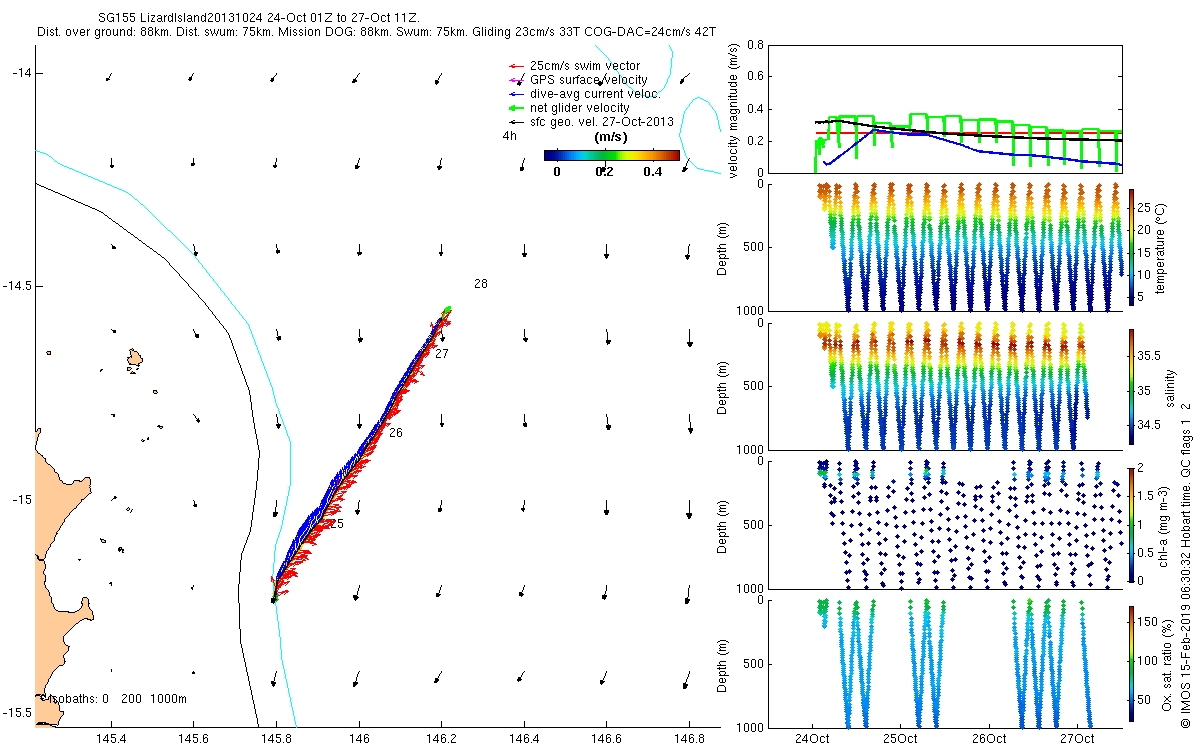Click the map longitude tick '146.2'

tap(441, 740)
